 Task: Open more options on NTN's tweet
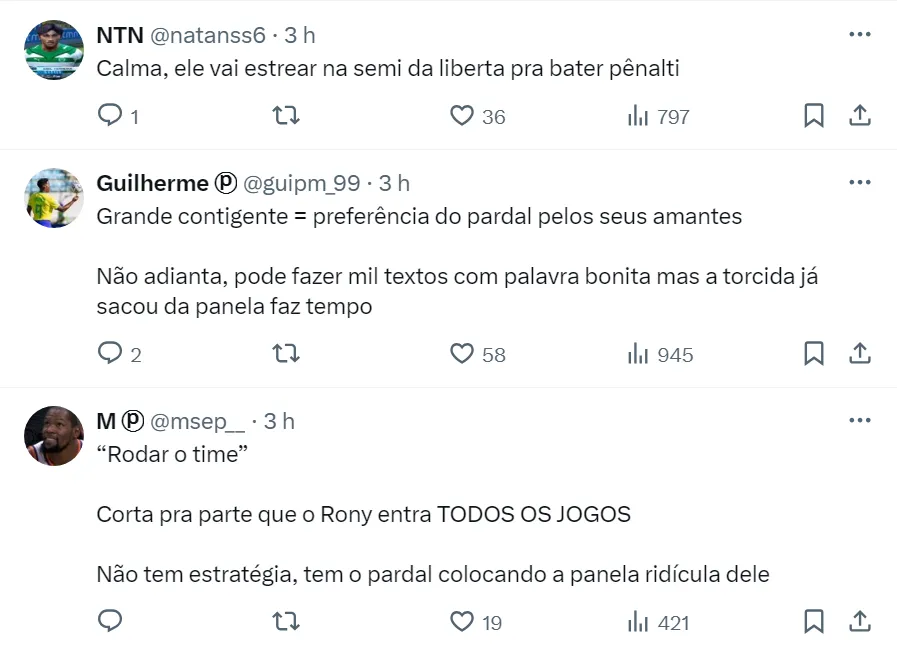859,35
